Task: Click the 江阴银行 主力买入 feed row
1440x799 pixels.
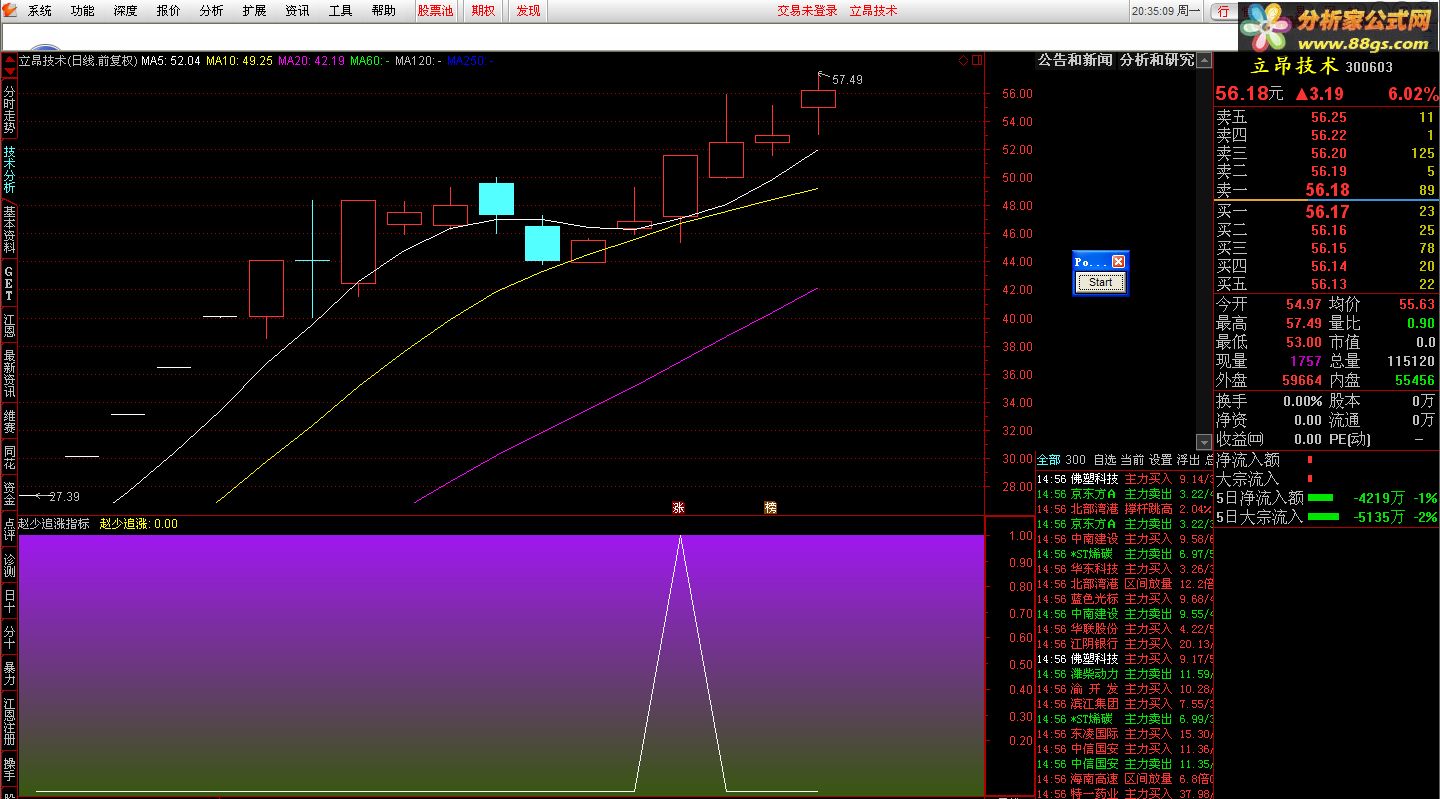Action: pos(1124,644)
